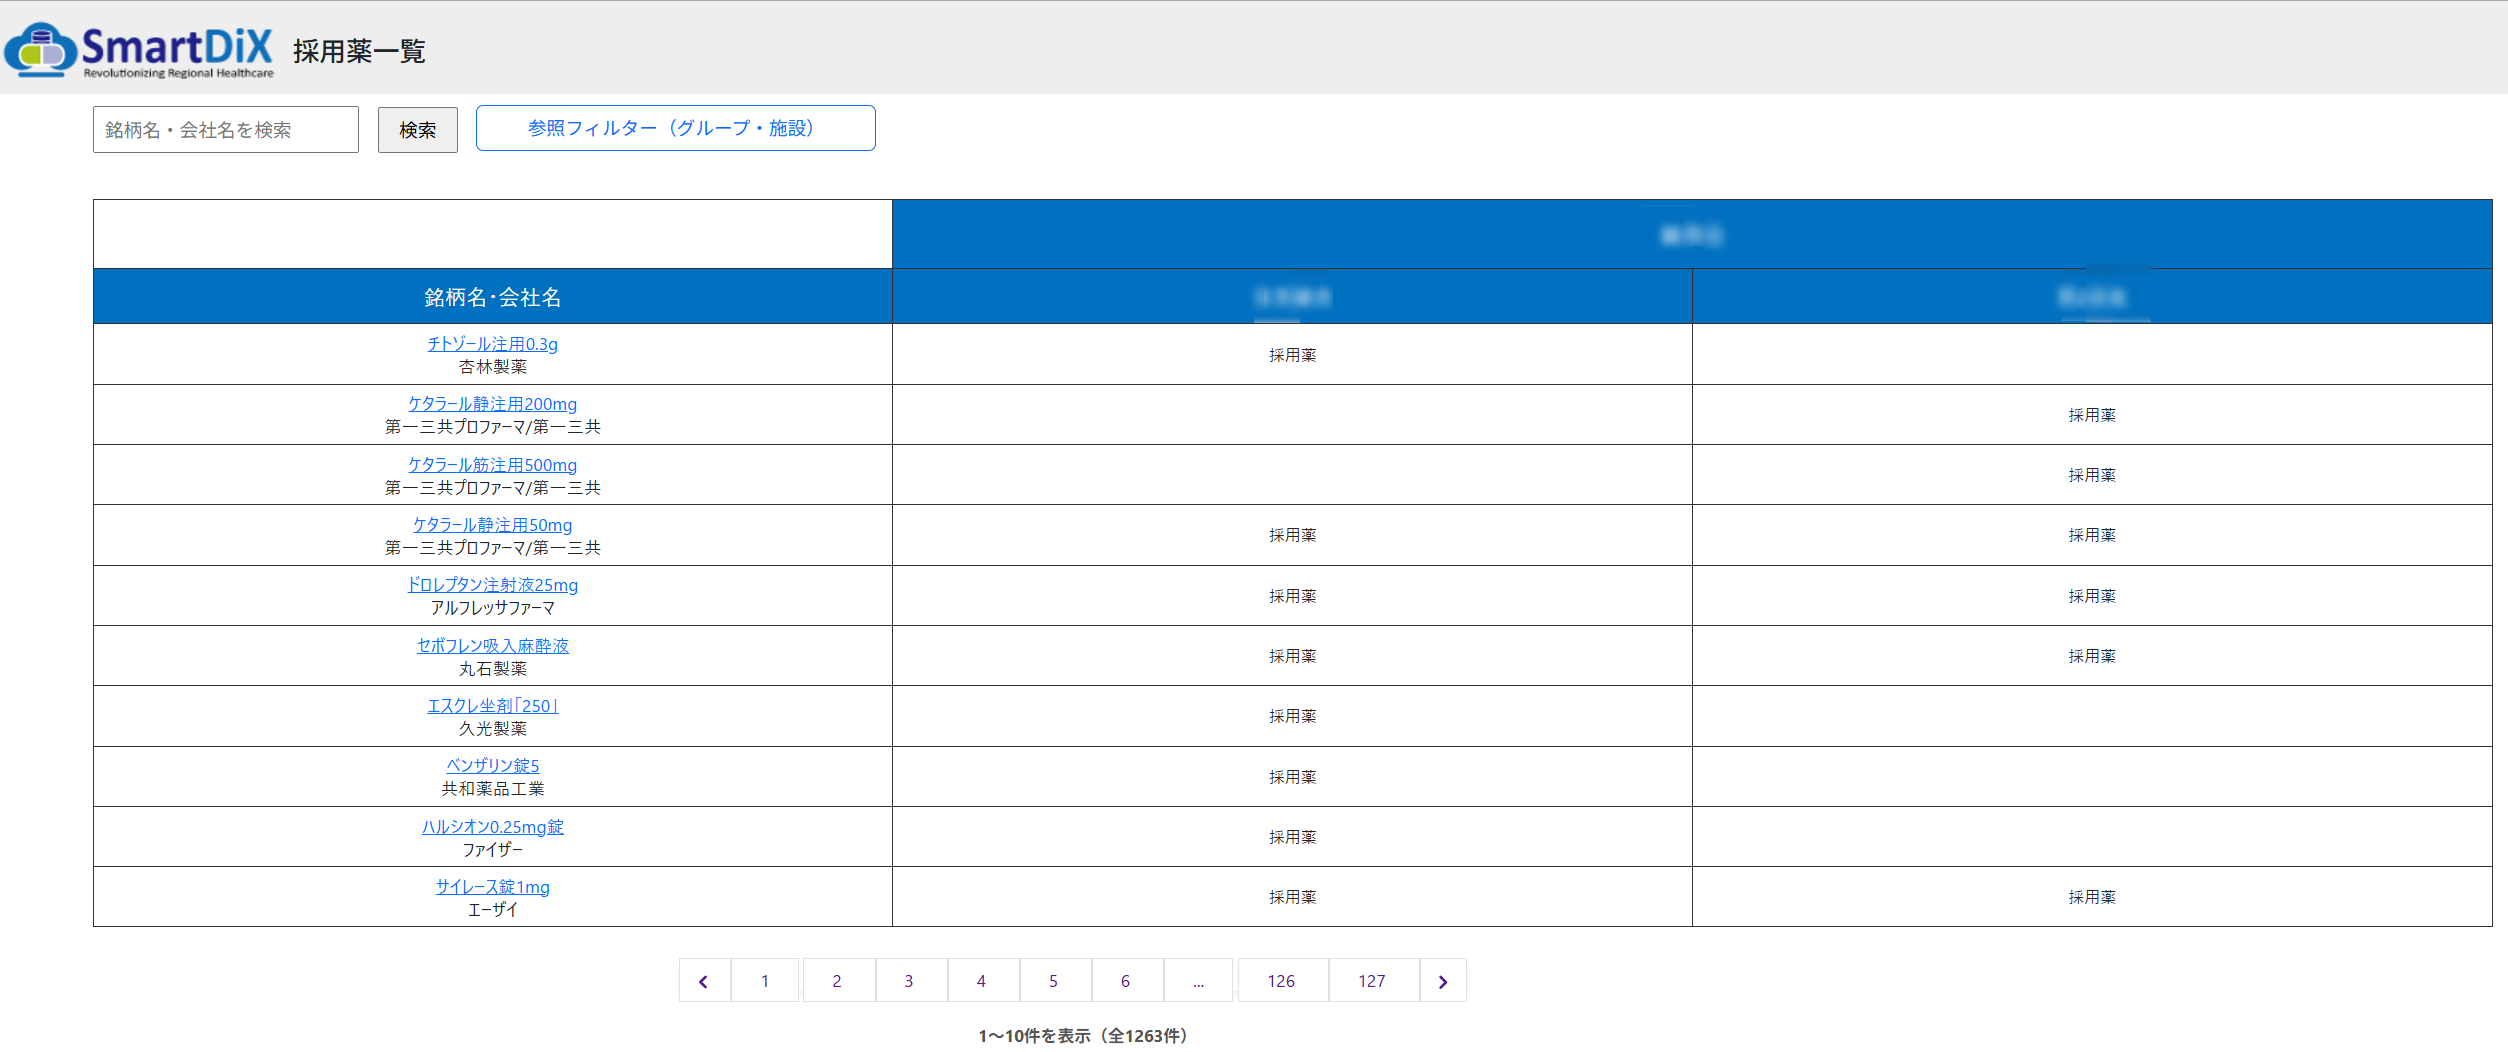The image size is (2508, 1052).
Task: Click the 採用薬一覧 page title
Action: (359, 51)
